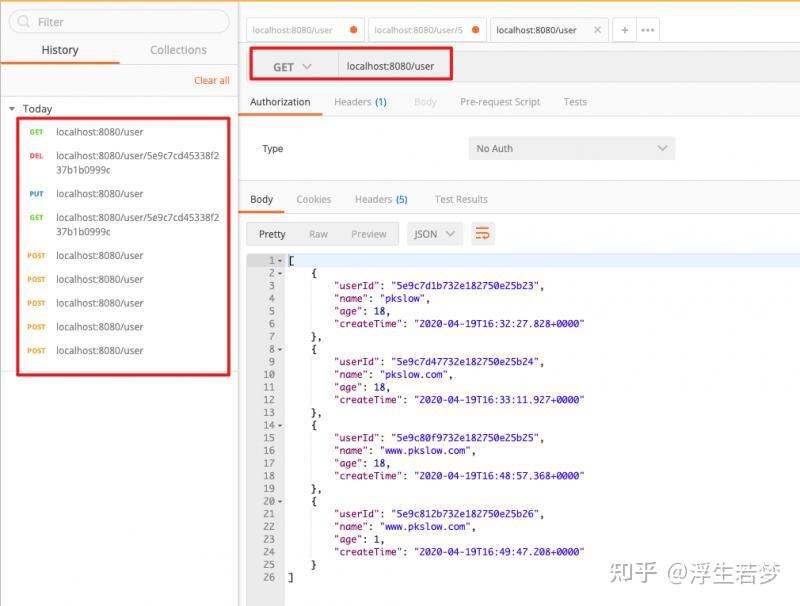Click the beautify/format code icon beside JSON
This screenshot has height=606, width=800.
point(483,233)
